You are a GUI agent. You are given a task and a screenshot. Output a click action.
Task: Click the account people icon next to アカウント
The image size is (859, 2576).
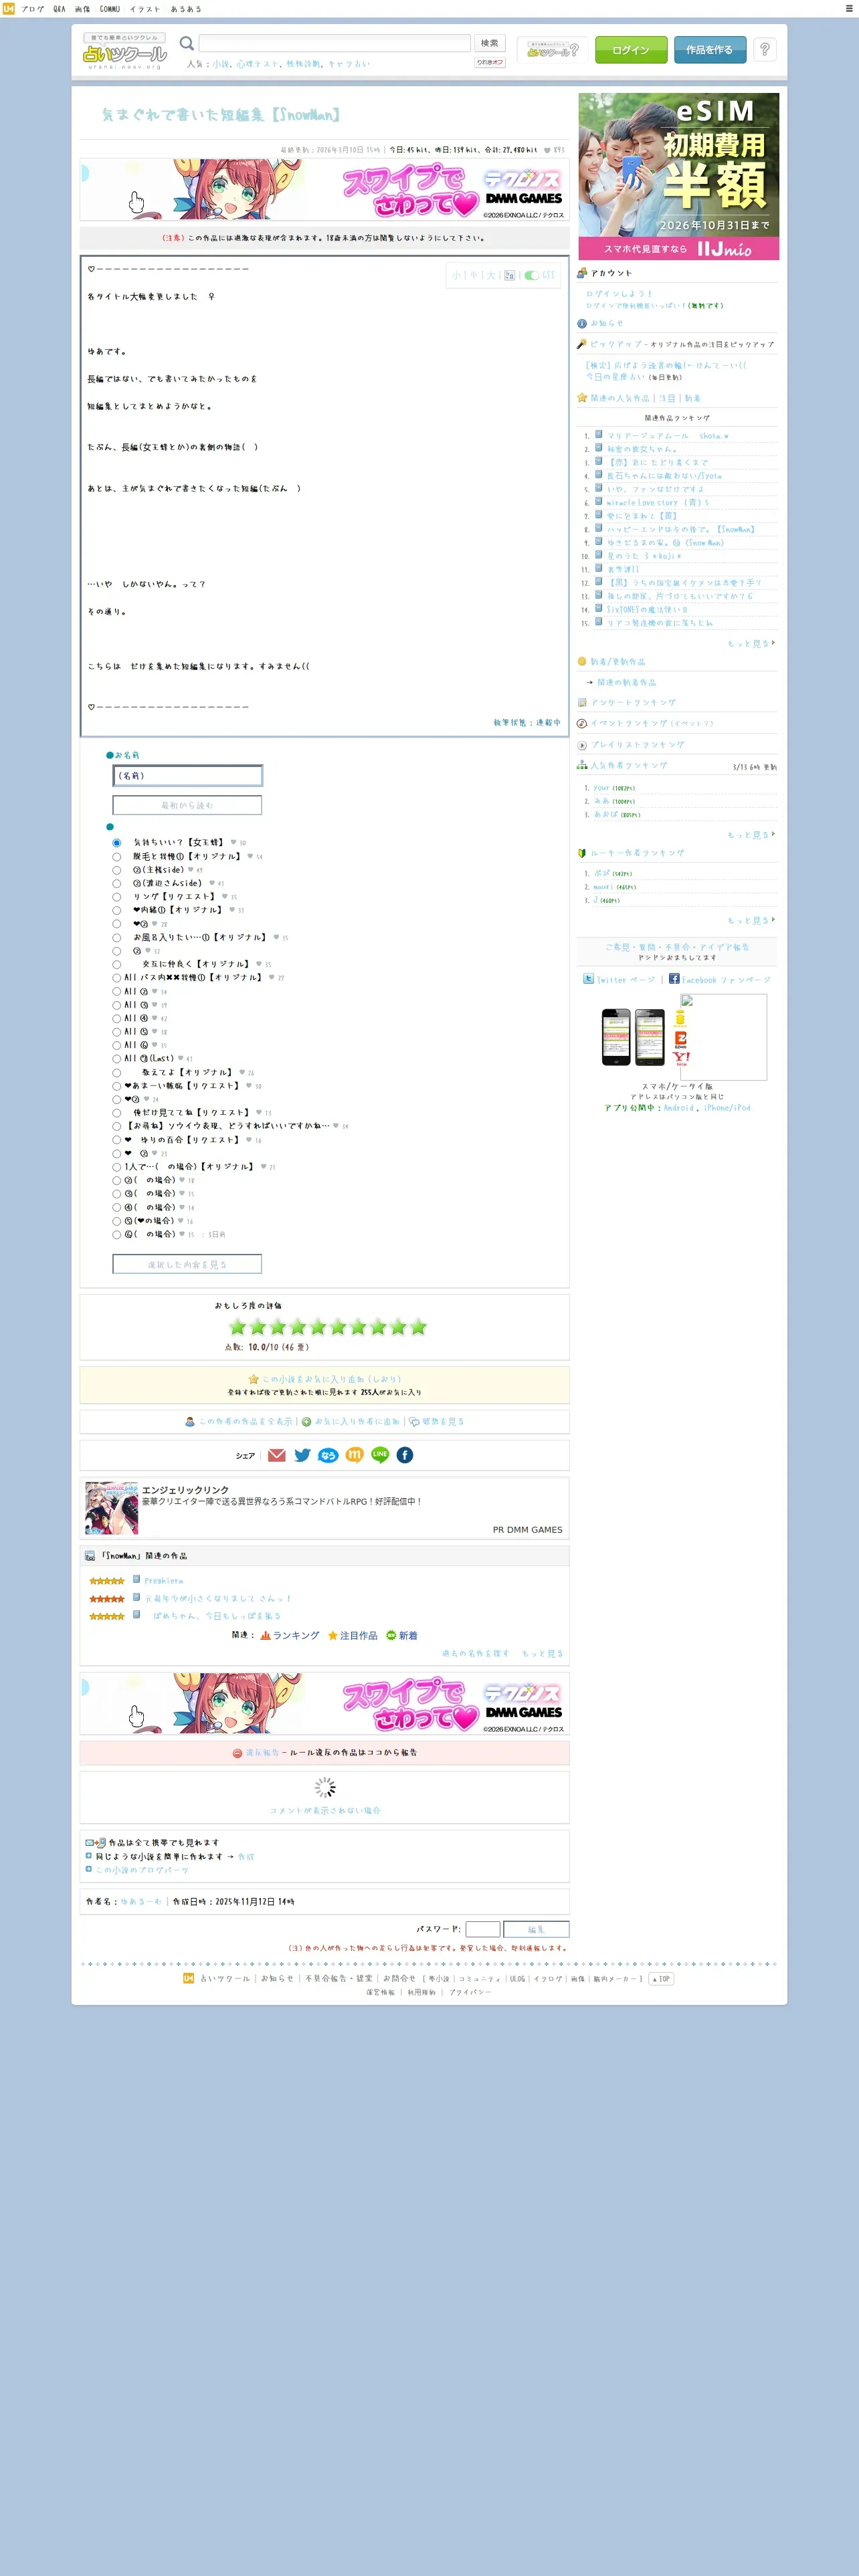582,272
